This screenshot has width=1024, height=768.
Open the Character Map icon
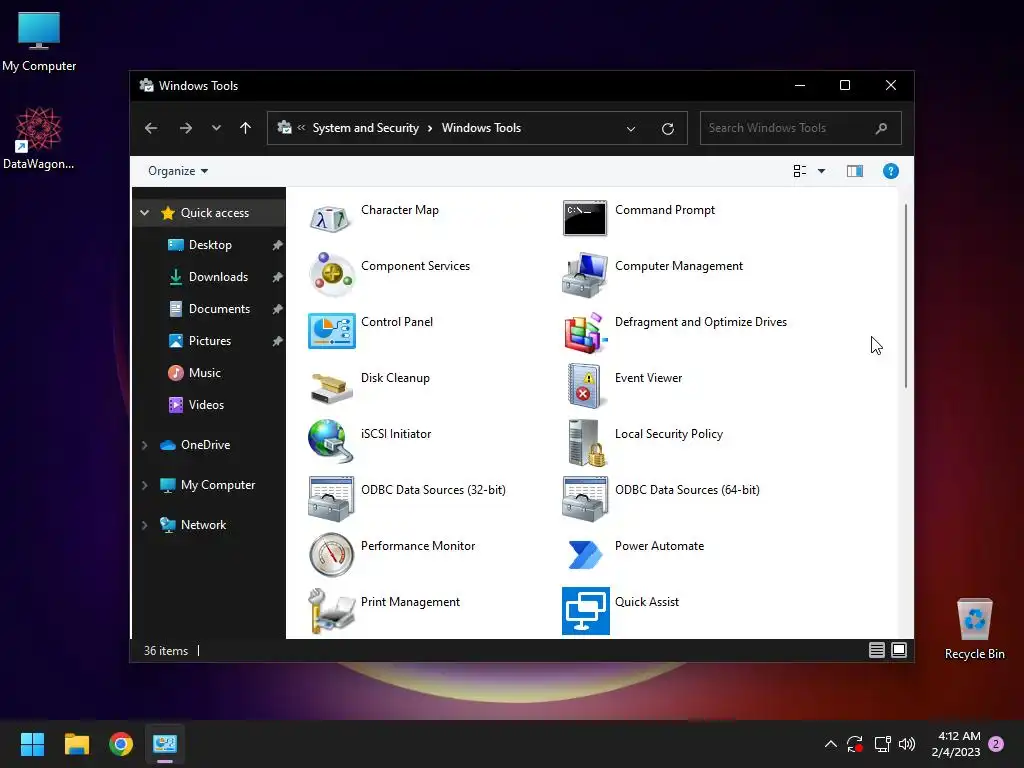click(330, 218)
